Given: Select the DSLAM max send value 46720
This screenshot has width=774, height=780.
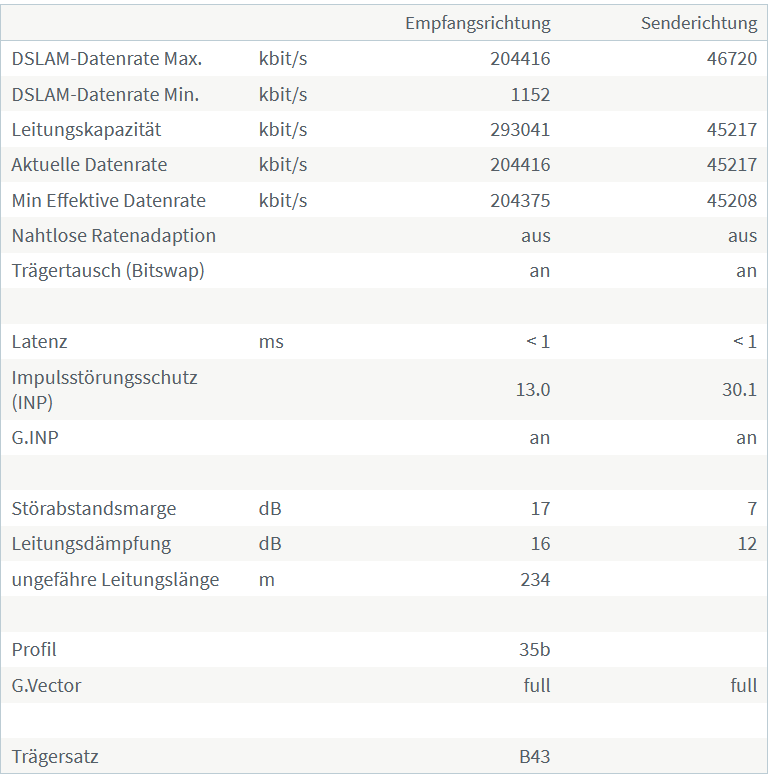Looking at the screenshot, I should 732,59.
